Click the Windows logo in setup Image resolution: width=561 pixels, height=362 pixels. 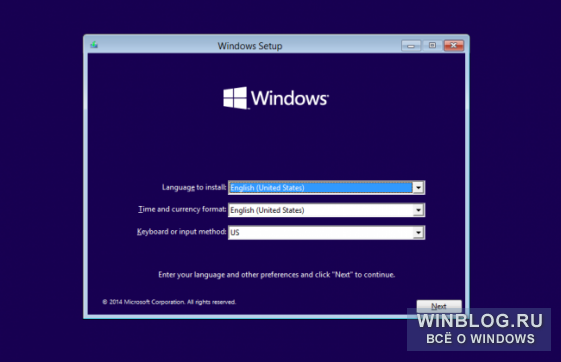(x=275, y=98)
